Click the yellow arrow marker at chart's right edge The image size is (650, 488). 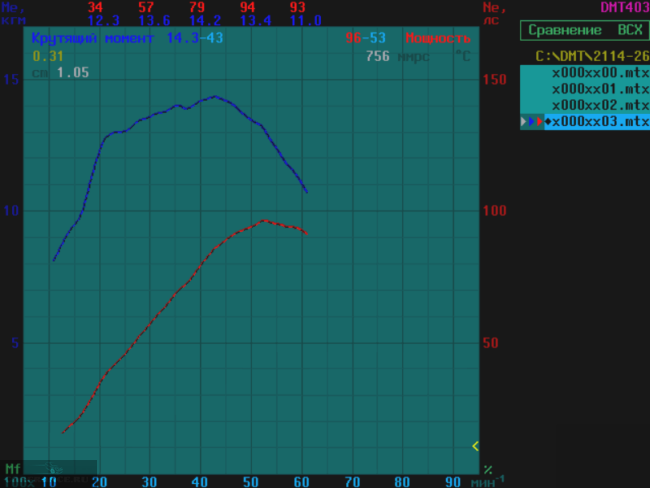coord(475,446)
